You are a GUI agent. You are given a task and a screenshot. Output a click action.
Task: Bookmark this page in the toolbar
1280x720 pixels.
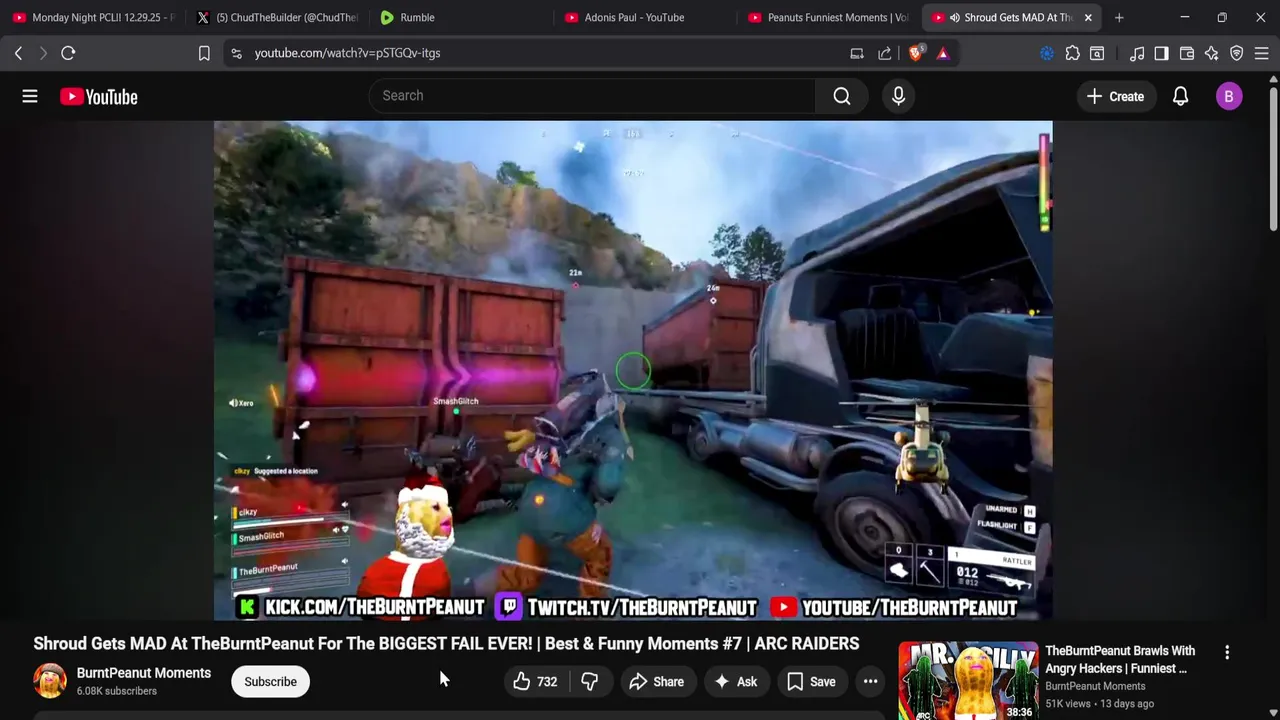[204, 53]
